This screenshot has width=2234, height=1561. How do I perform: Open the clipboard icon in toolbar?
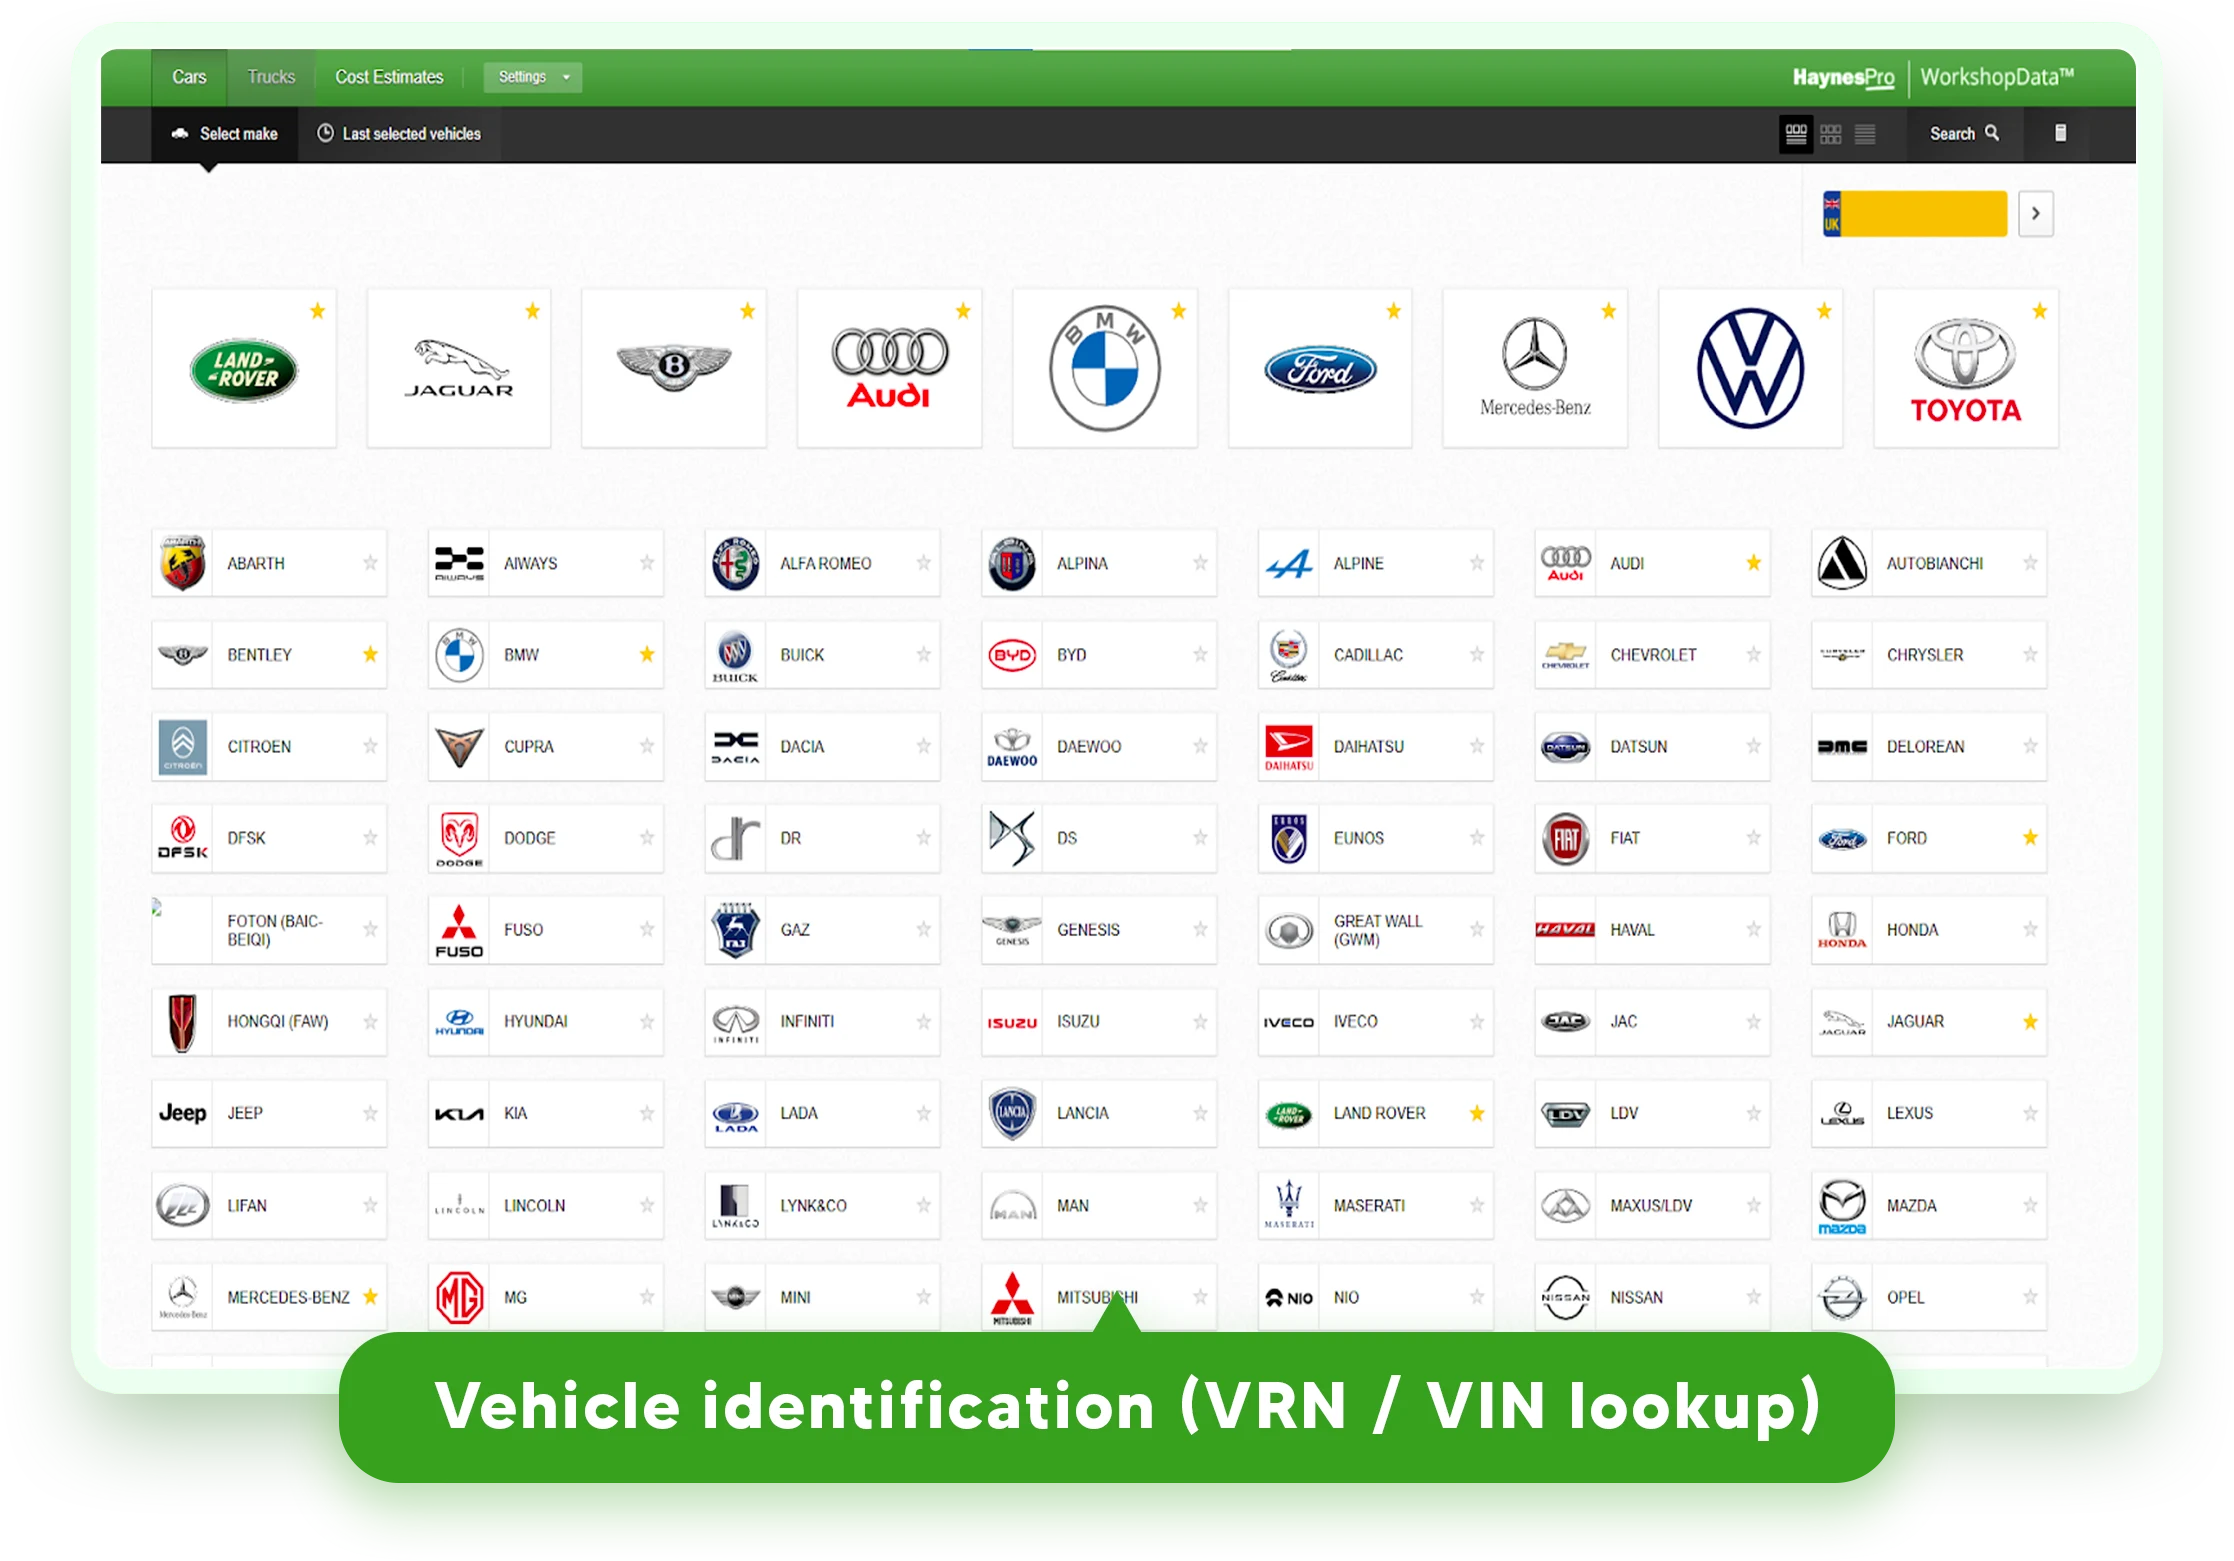2060,133
